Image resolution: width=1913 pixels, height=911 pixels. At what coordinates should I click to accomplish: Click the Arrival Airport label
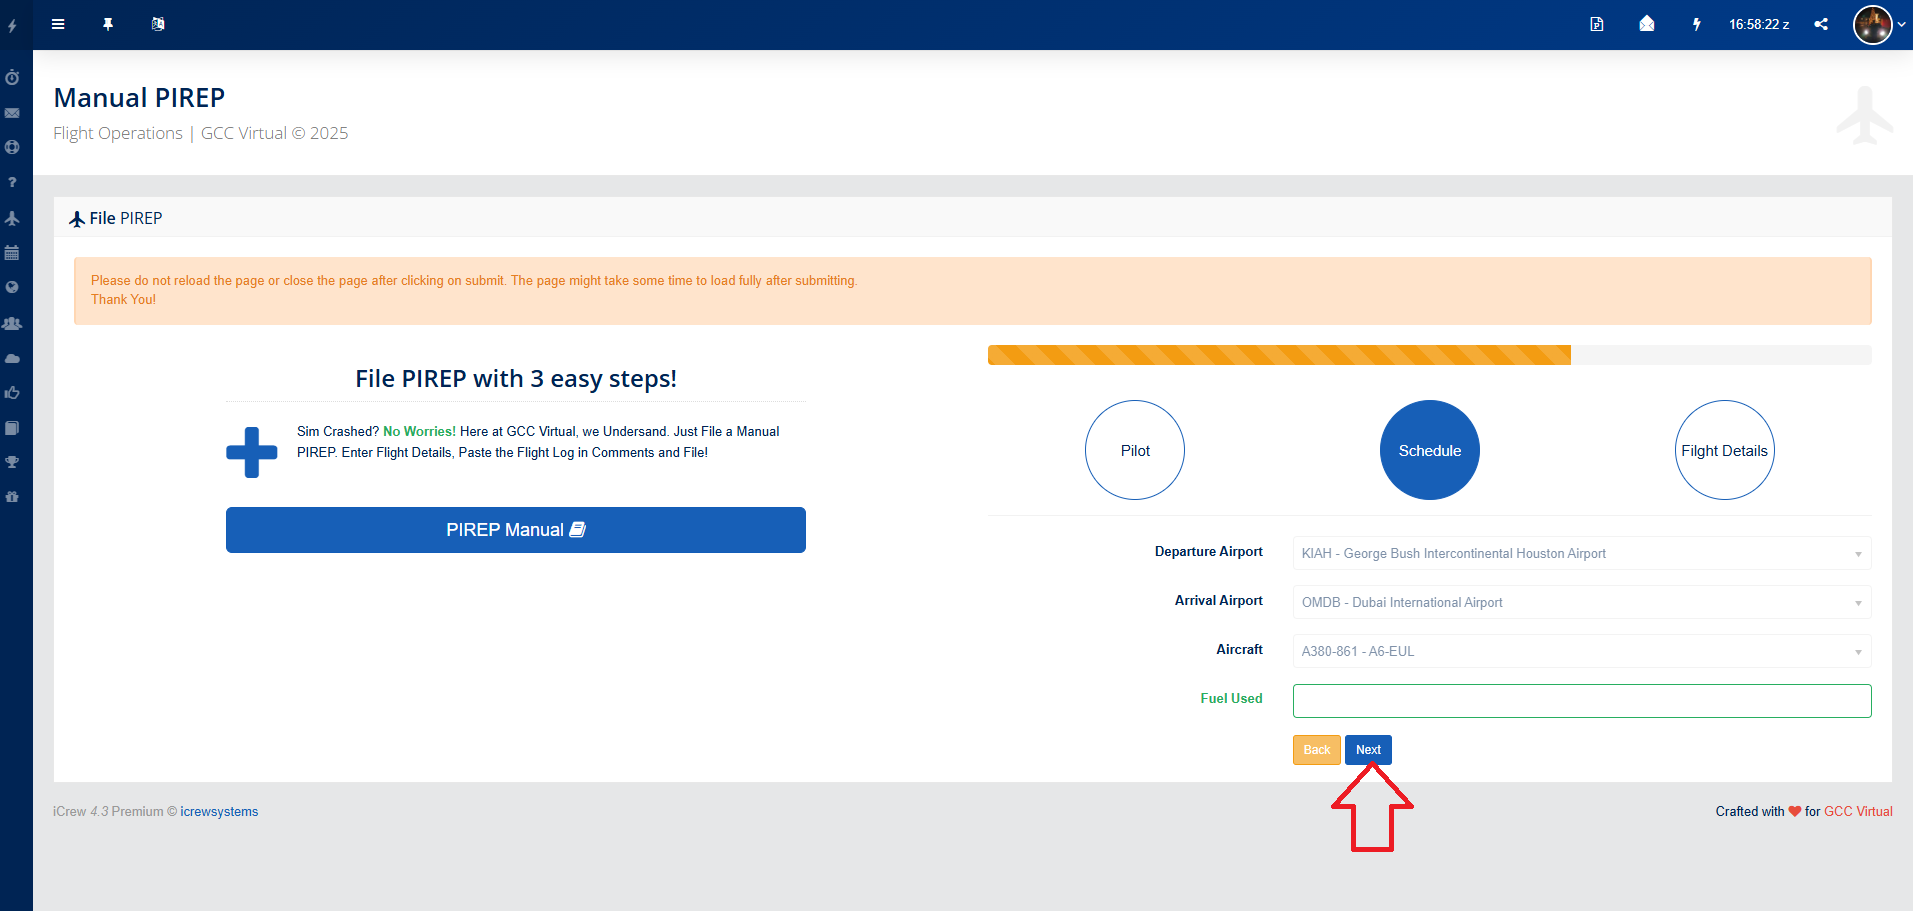(1218, 601)
